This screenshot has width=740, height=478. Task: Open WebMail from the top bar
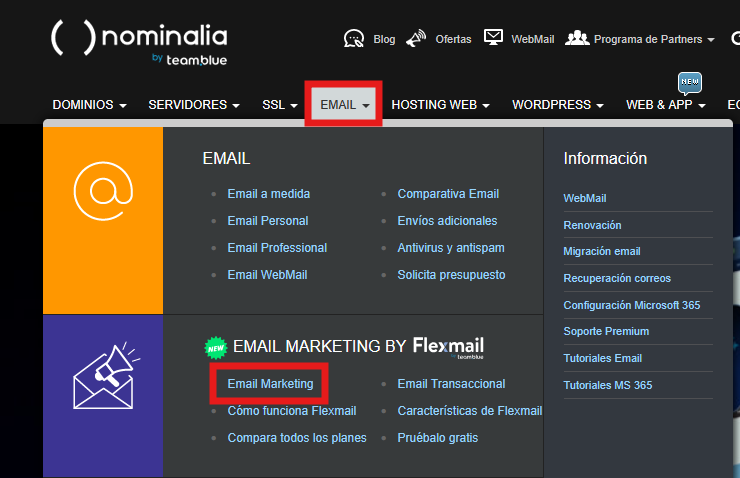click(x=532, y=39)
